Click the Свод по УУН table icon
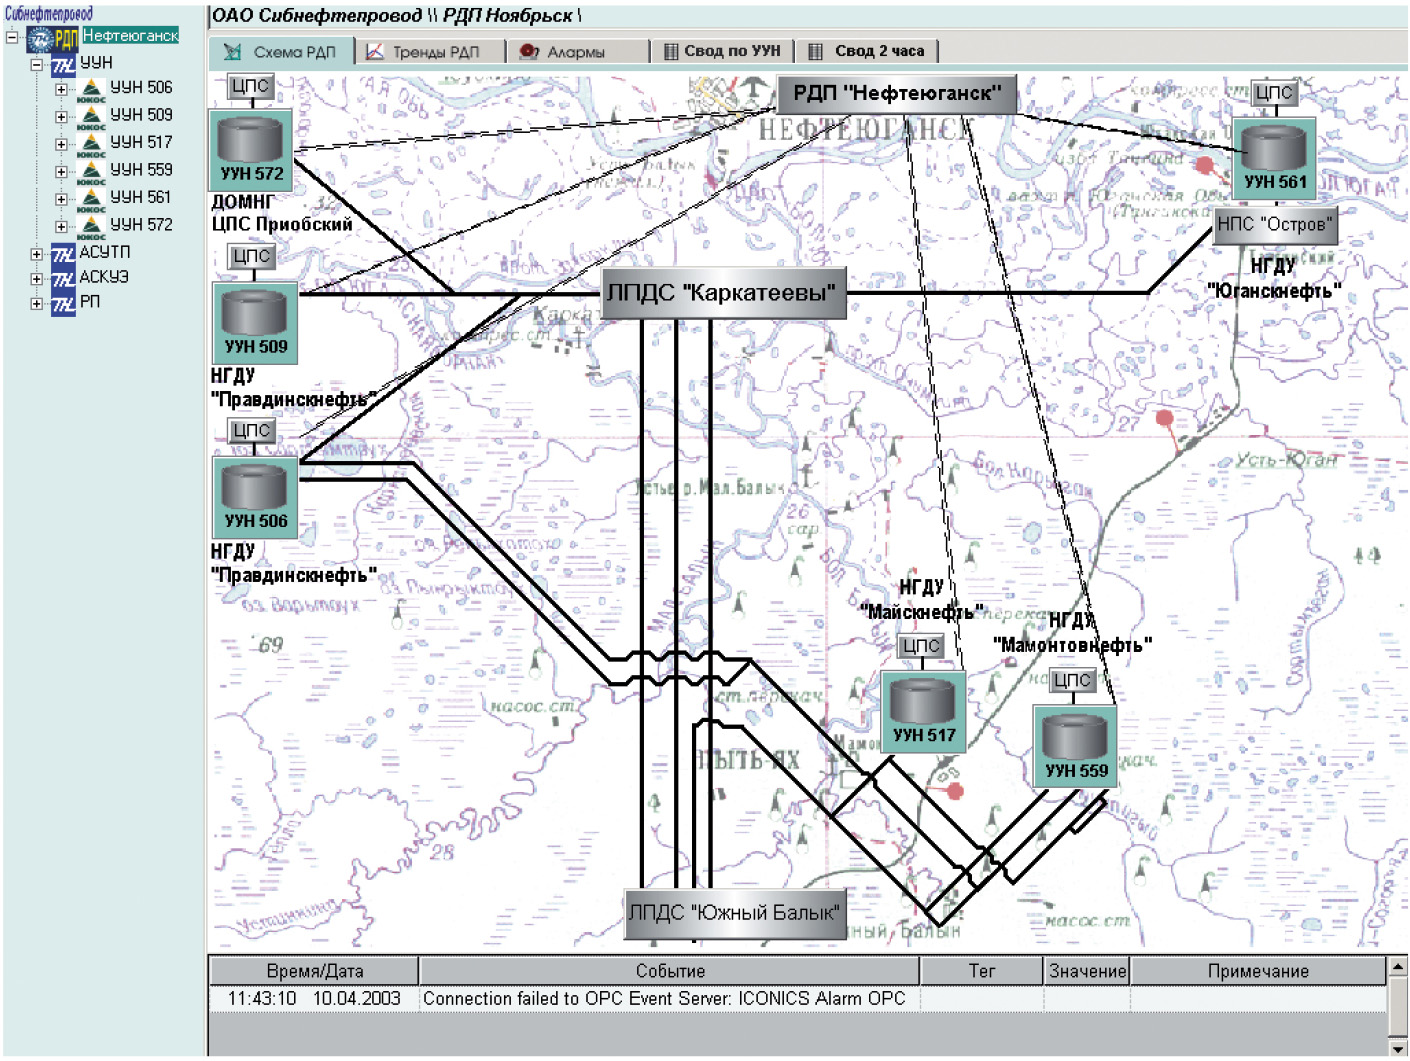 point(671,52)
